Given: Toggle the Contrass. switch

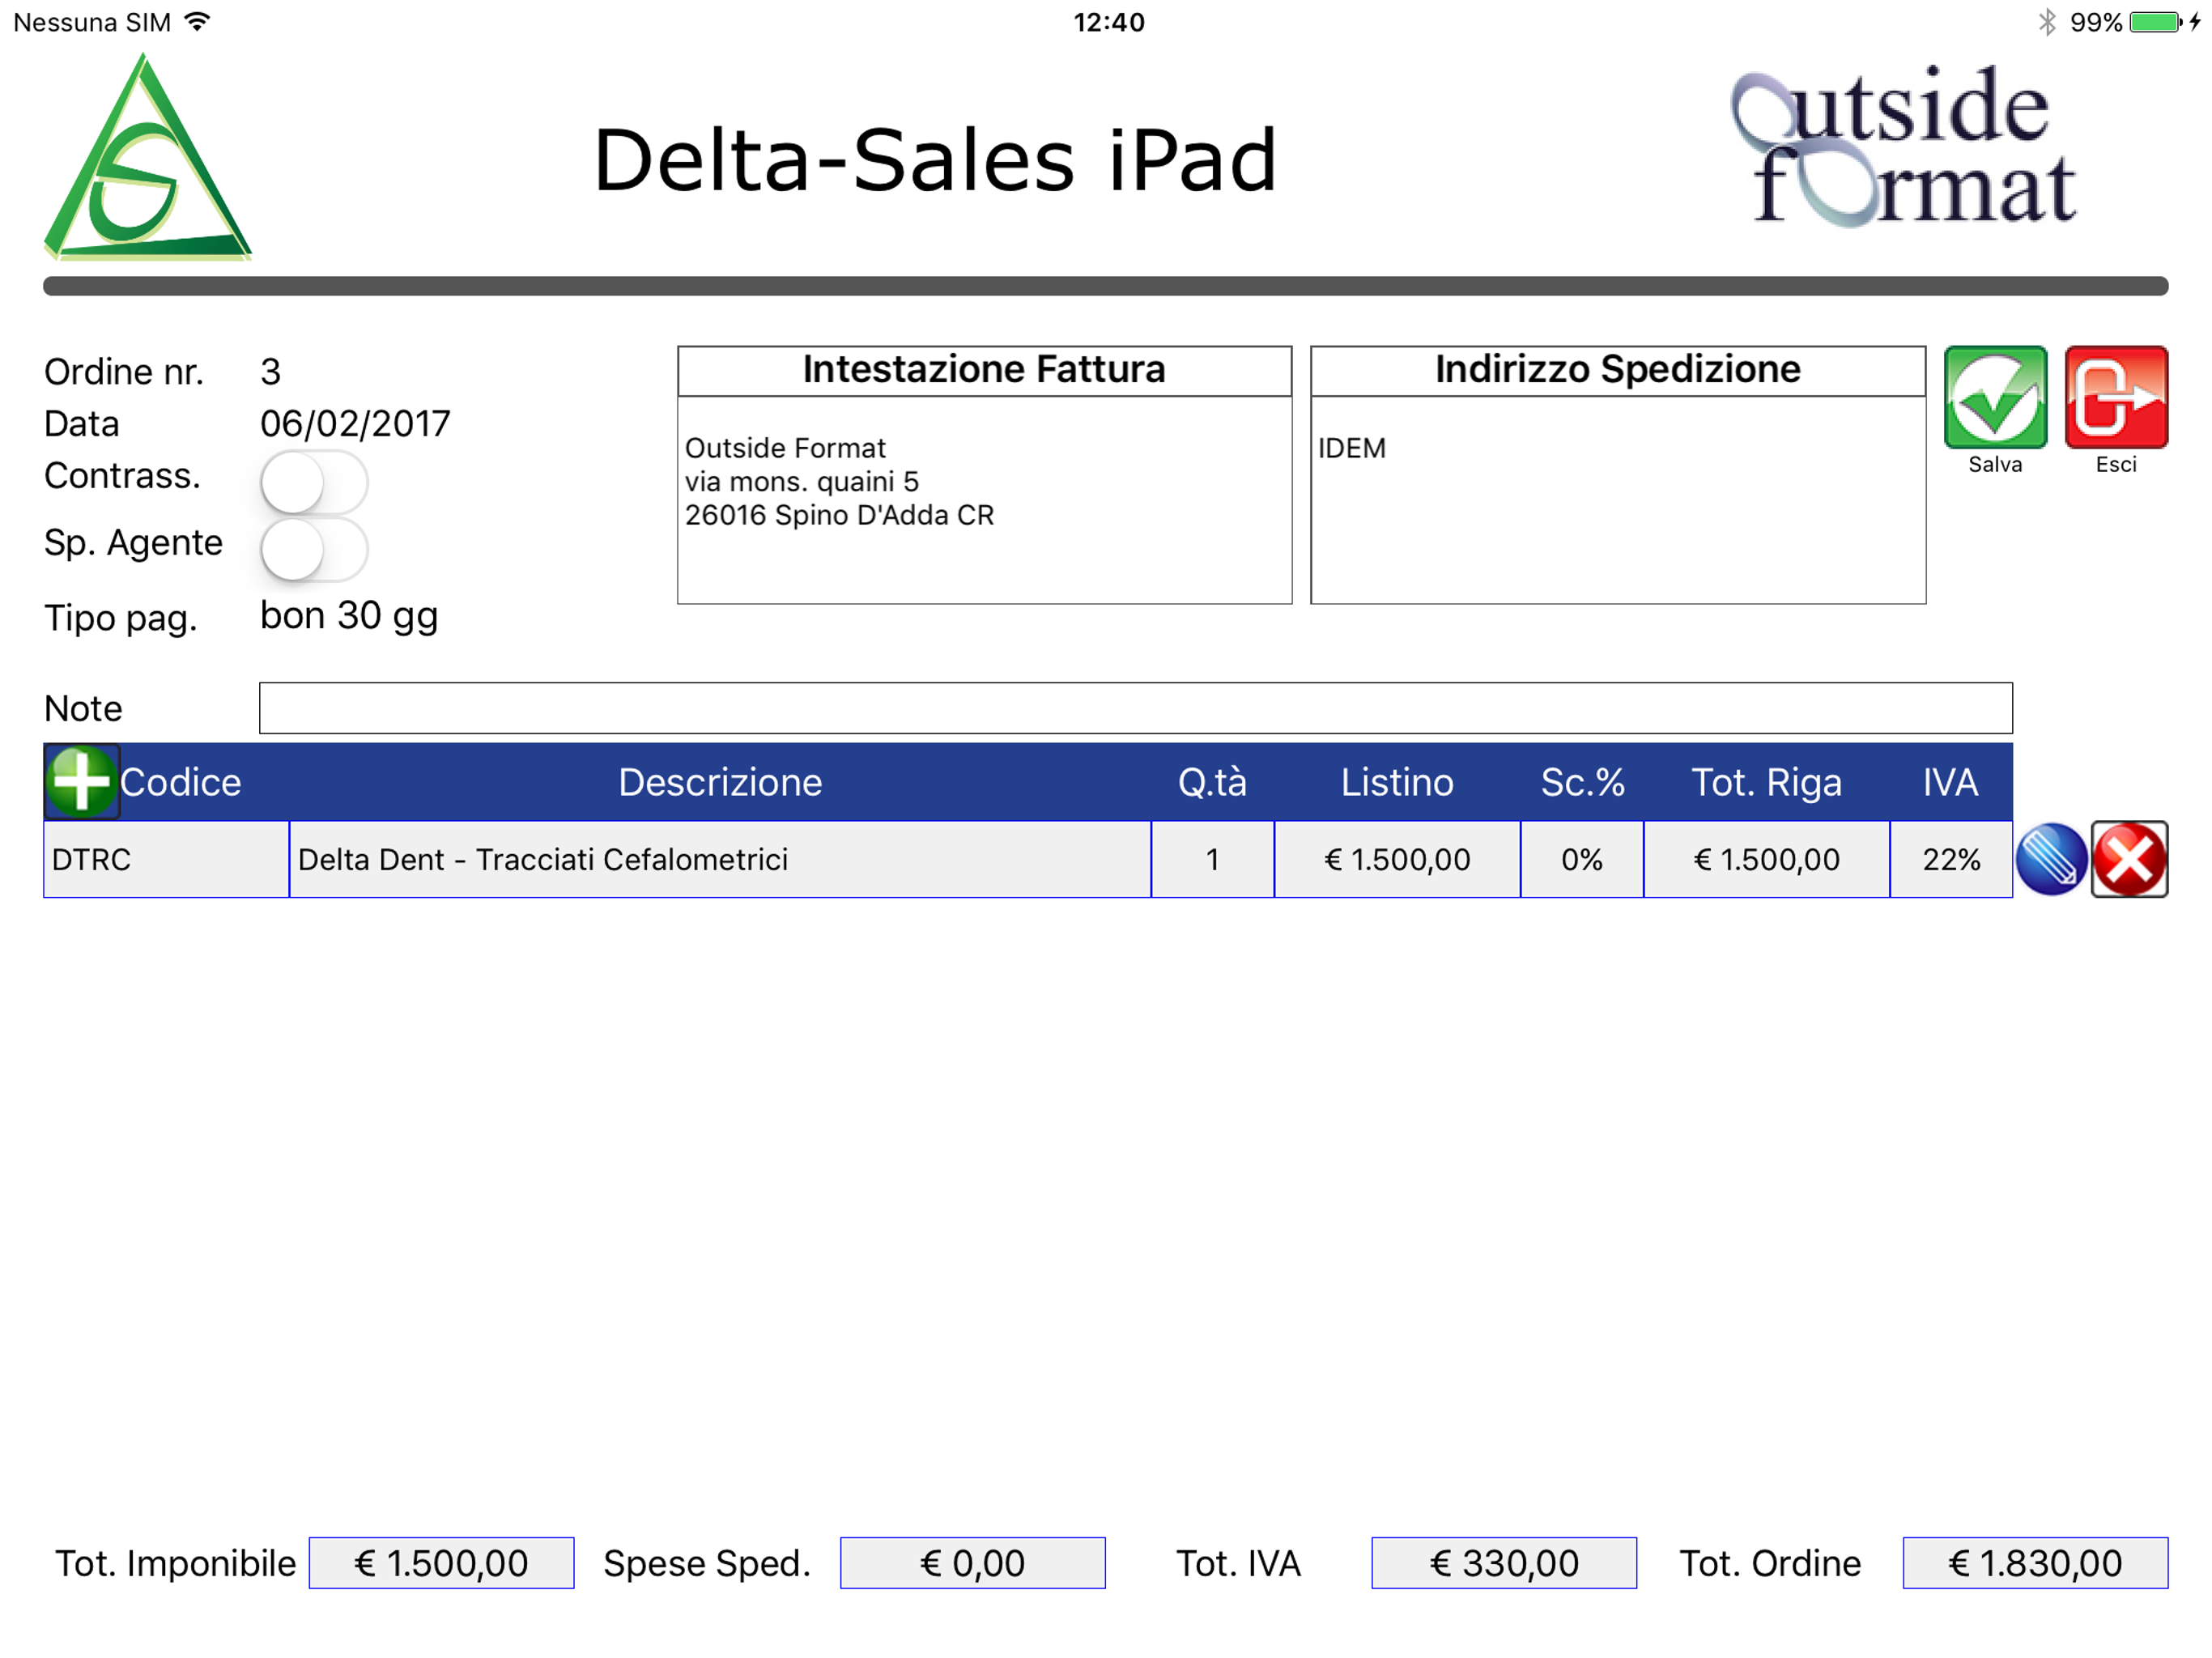Looking at the screenshot, I should [x=313, y=482].
